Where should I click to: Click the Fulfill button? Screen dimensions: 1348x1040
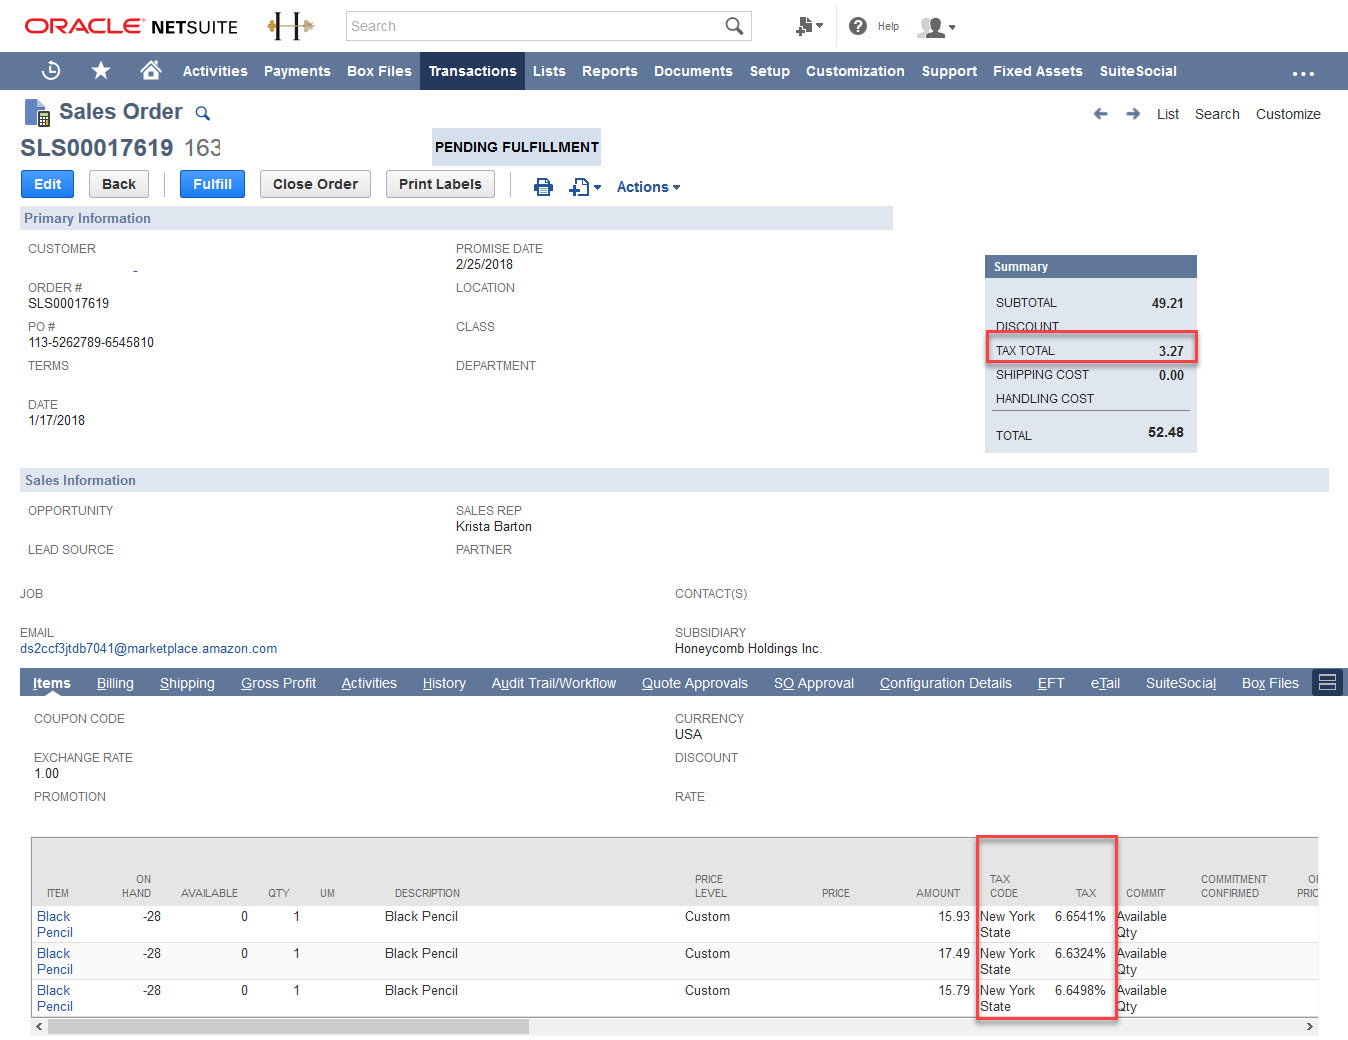212,184
